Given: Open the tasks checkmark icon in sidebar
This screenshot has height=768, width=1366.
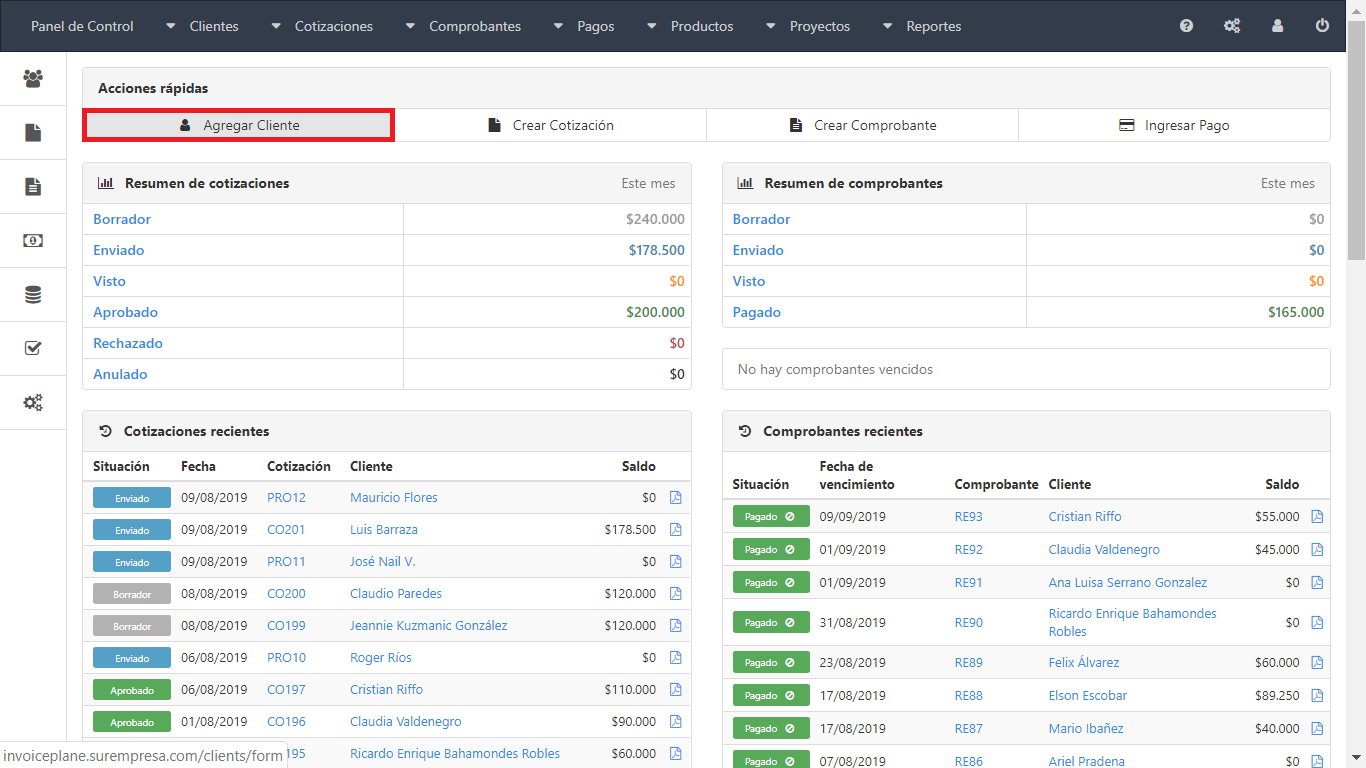Looking at the screenshot, I should pyautogui.click(x=33, y=349).
